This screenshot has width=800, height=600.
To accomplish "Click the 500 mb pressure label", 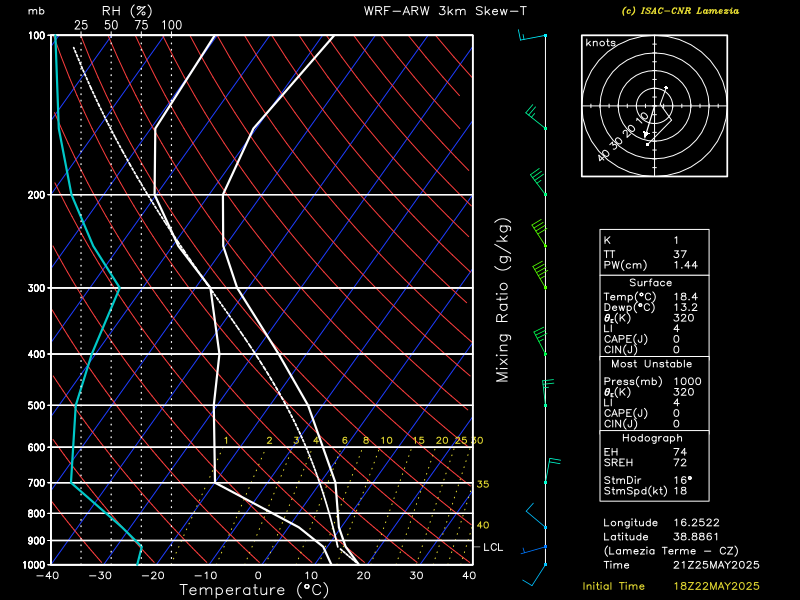I will coord(37,406).
